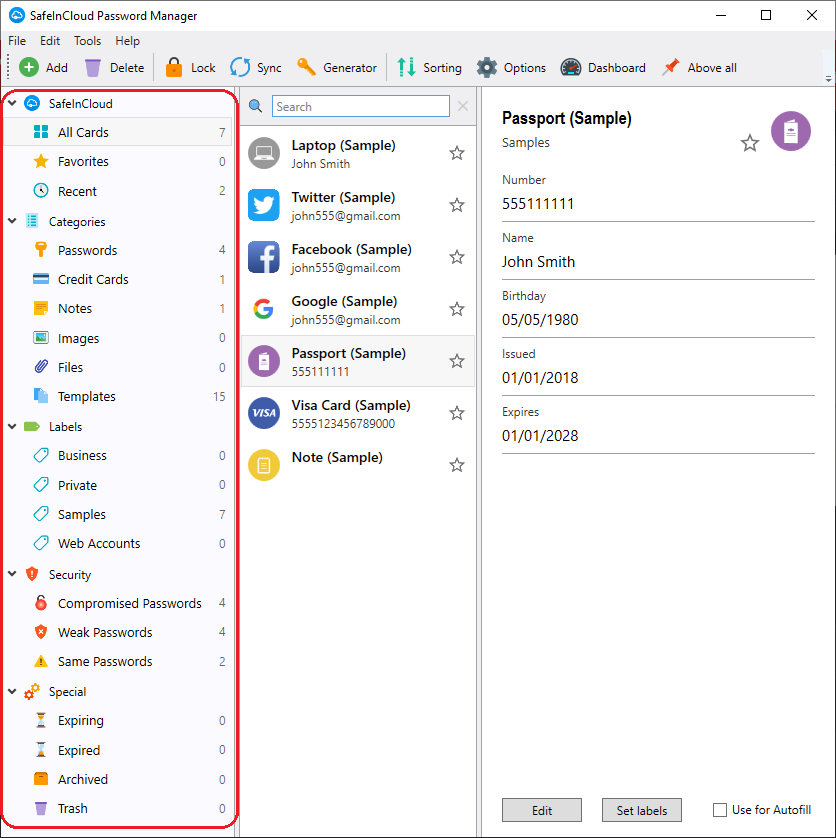This screenshot has width=836, height=838.
Task: Pin the window with the Above all icon
Action: coord(671,67)
